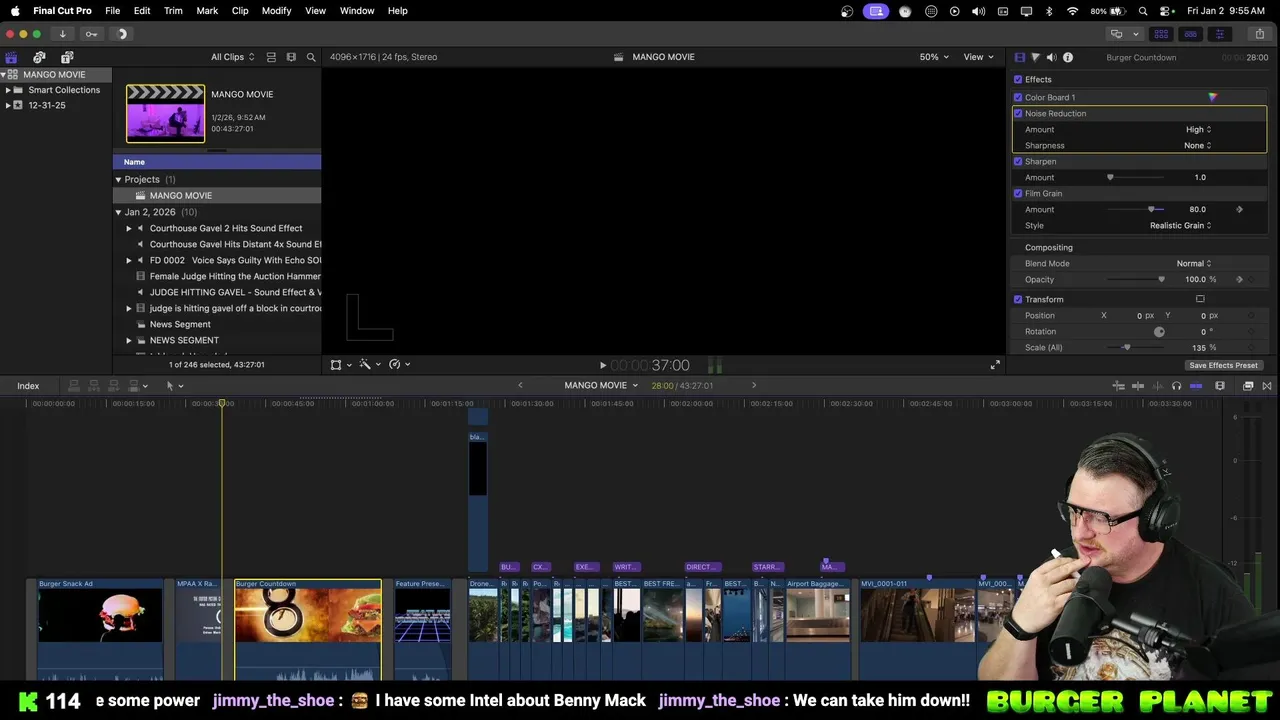Open the Color inspector triangle icon

tap(1035, 57)
